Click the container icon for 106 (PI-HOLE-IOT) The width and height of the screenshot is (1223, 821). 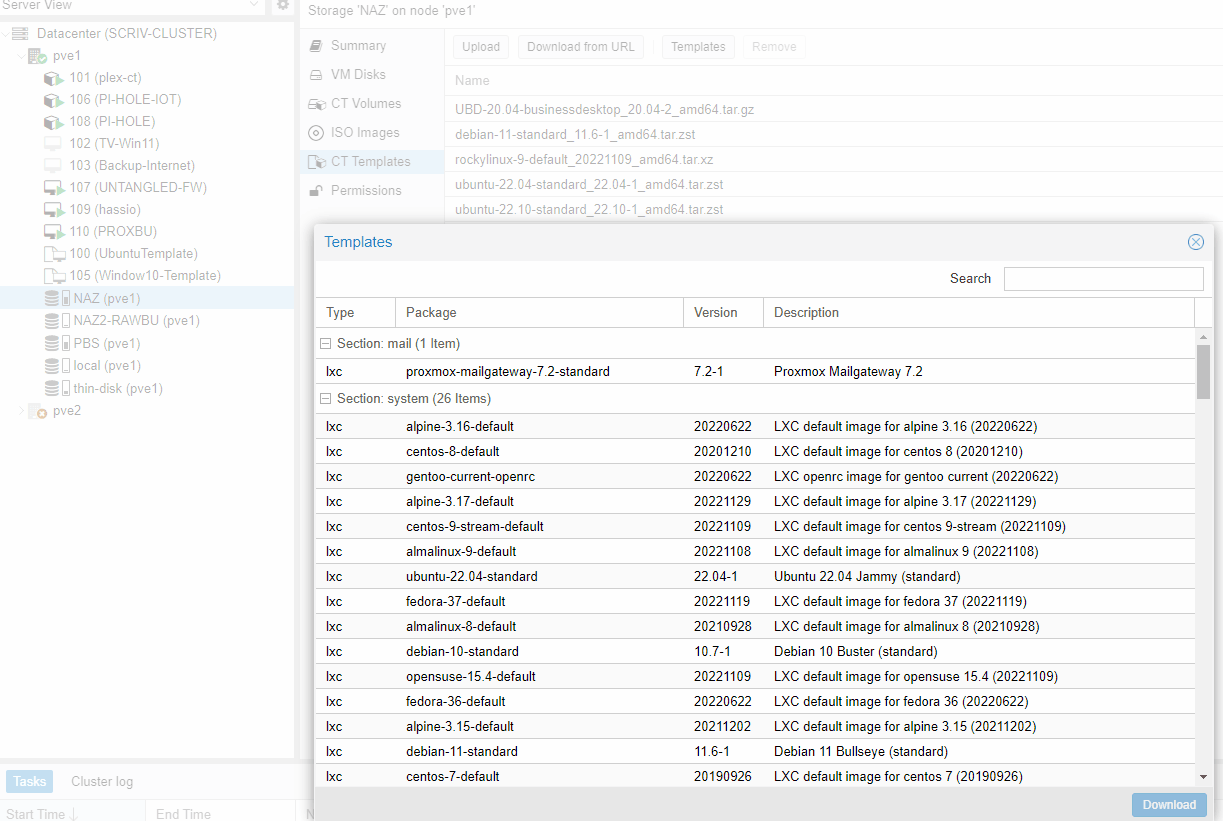pyautogui.click(x=53, y=100)
